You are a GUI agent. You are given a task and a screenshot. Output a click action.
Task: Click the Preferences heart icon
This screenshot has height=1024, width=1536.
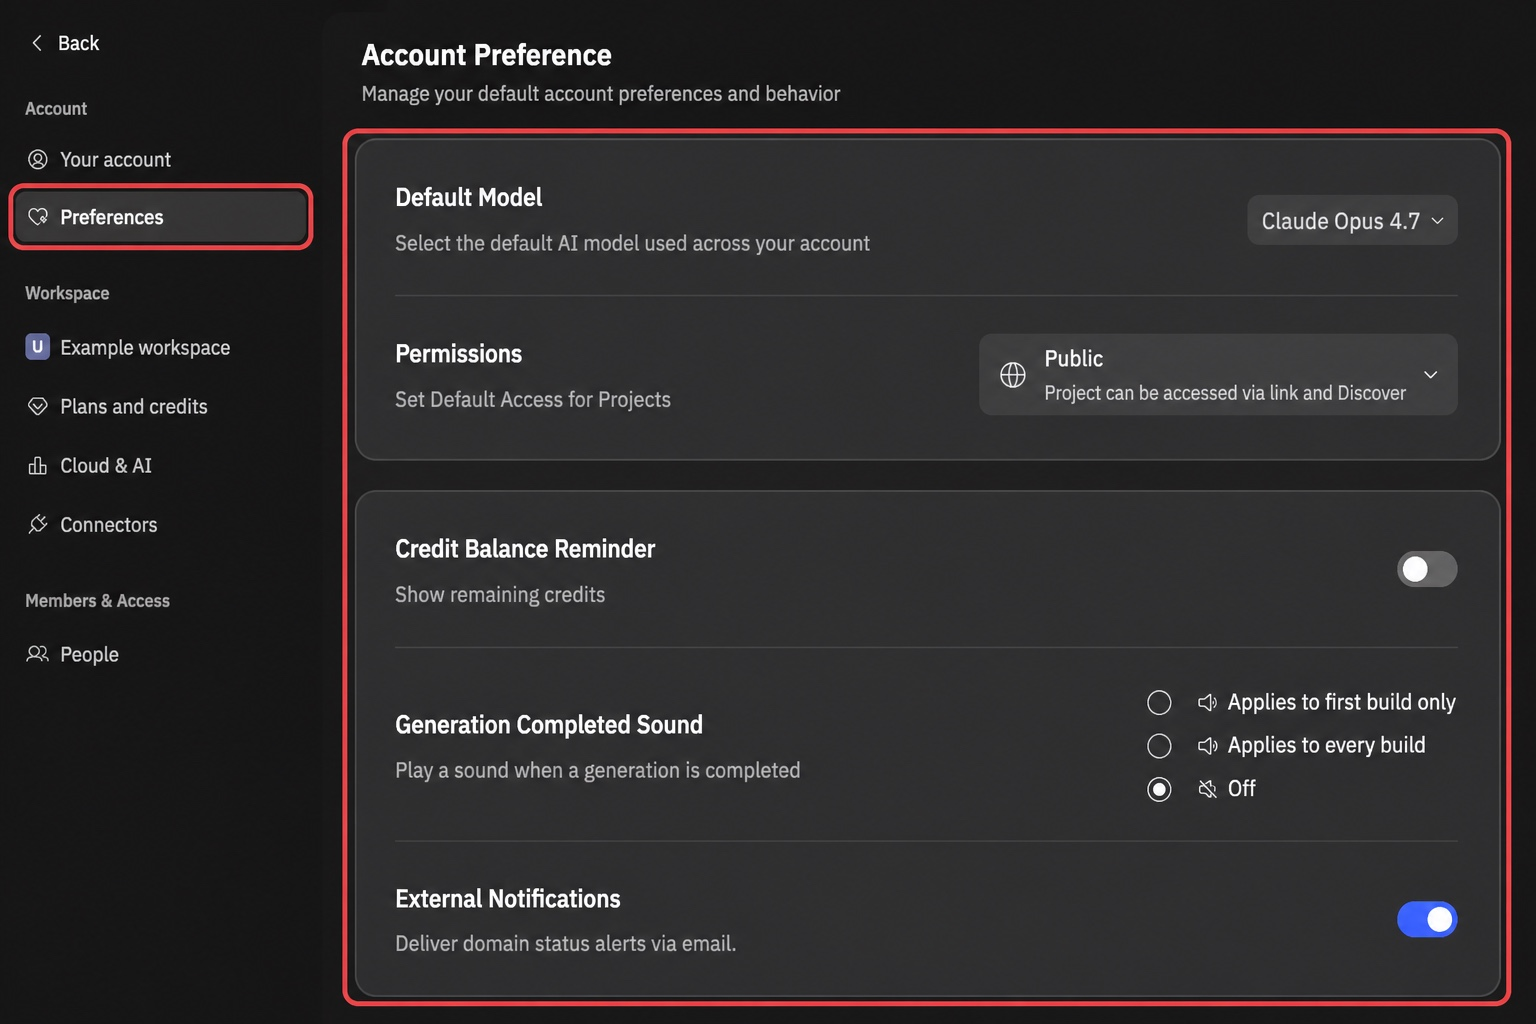38,217
